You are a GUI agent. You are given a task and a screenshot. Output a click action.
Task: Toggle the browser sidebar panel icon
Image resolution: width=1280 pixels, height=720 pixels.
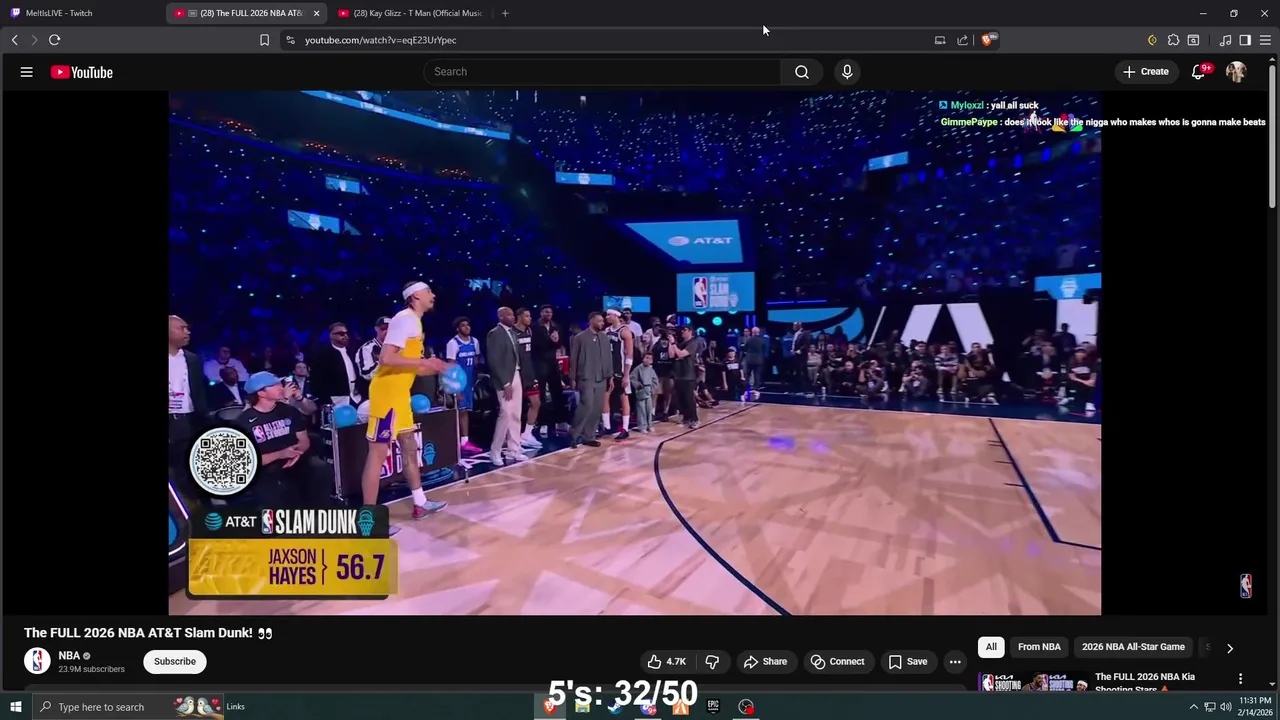(1245, 40)
